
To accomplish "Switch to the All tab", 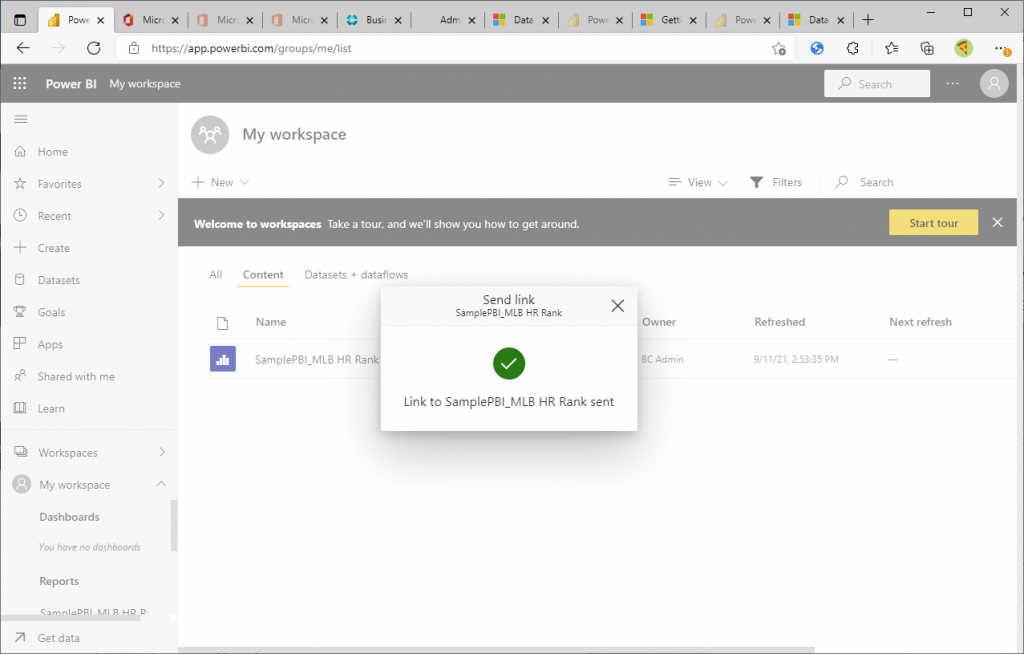I will tap(216, 274).
